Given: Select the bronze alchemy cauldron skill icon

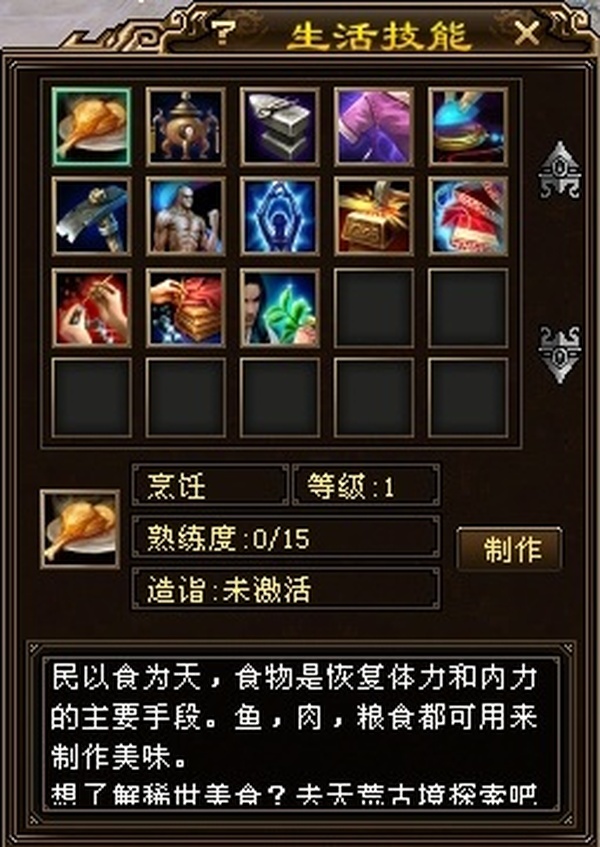Looking at the screenshot, I should pyautogui.click(x=185, y=126).
